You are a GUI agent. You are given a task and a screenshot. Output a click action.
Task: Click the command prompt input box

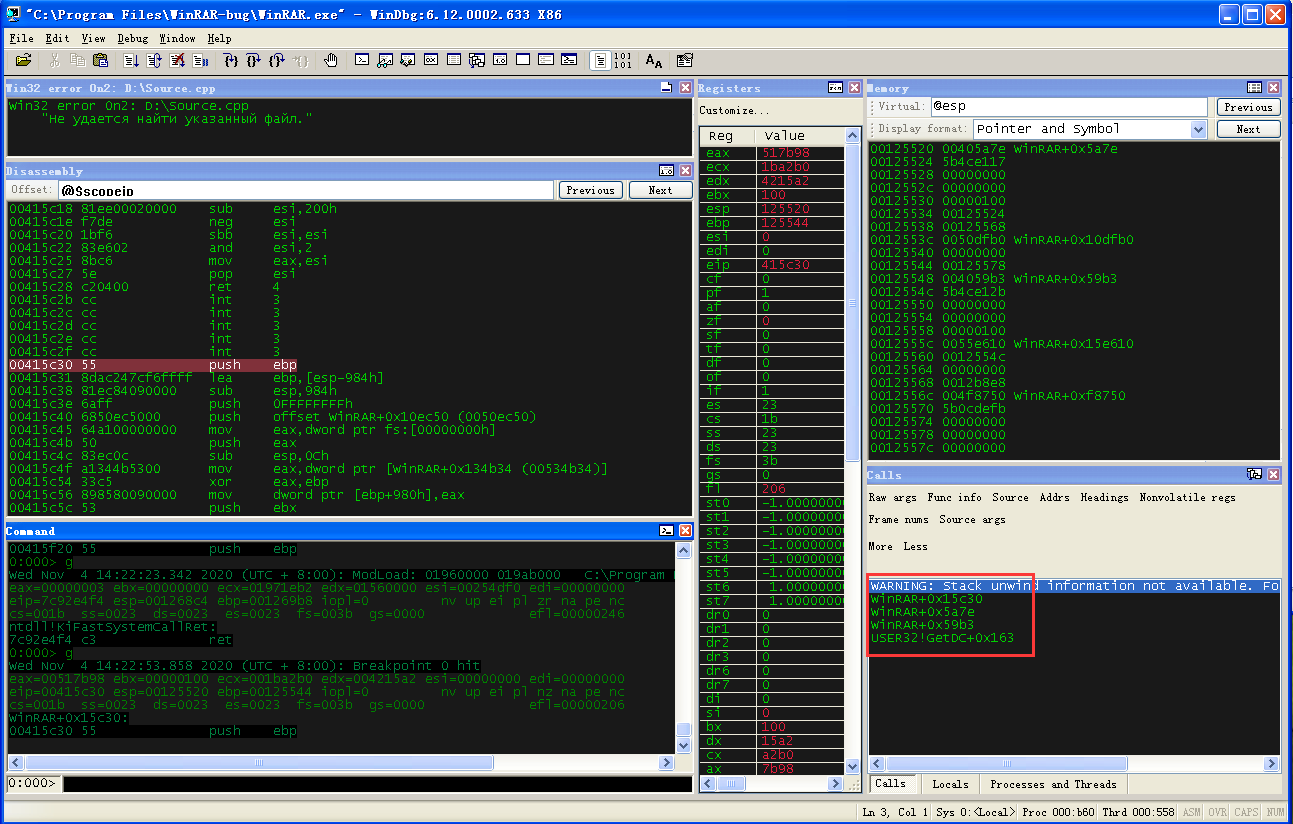click(376, 783)
